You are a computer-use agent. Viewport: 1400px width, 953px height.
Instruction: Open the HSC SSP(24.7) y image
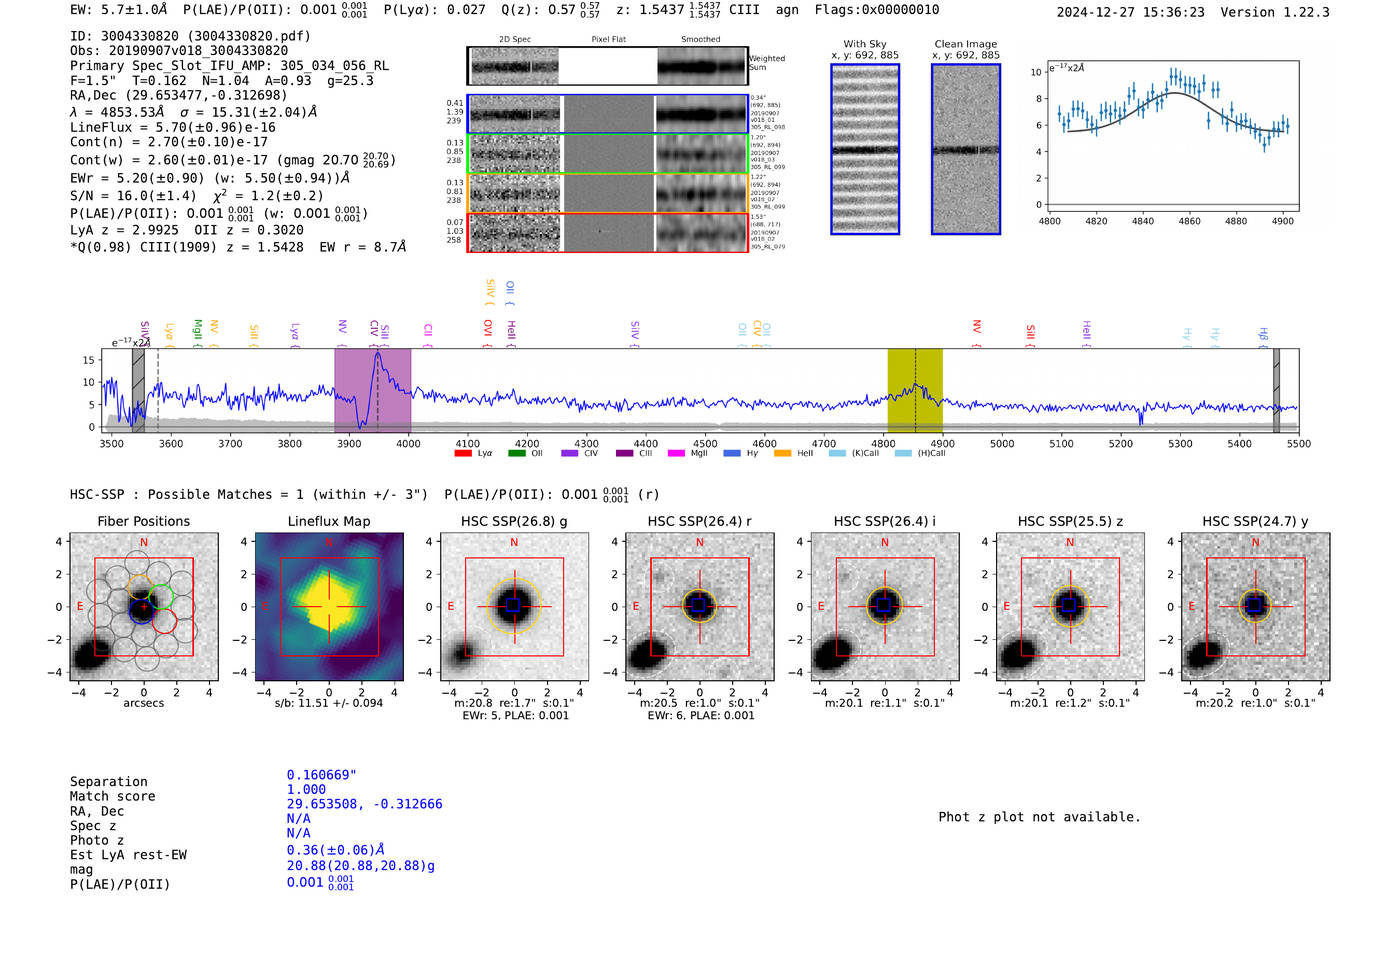pos(1255,609)
